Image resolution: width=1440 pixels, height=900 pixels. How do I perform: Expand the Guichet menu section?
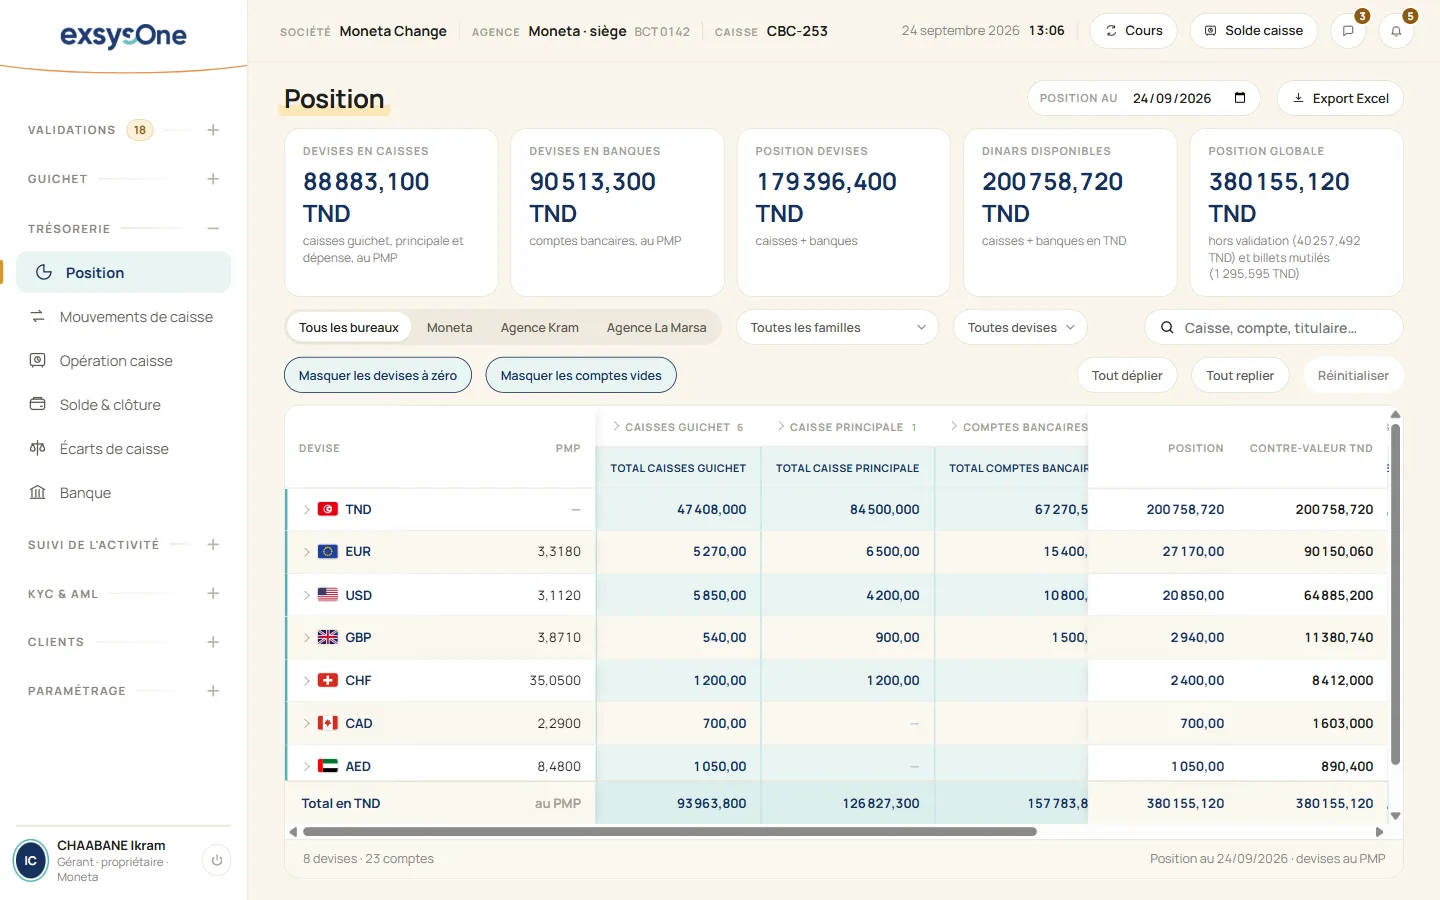213,179
